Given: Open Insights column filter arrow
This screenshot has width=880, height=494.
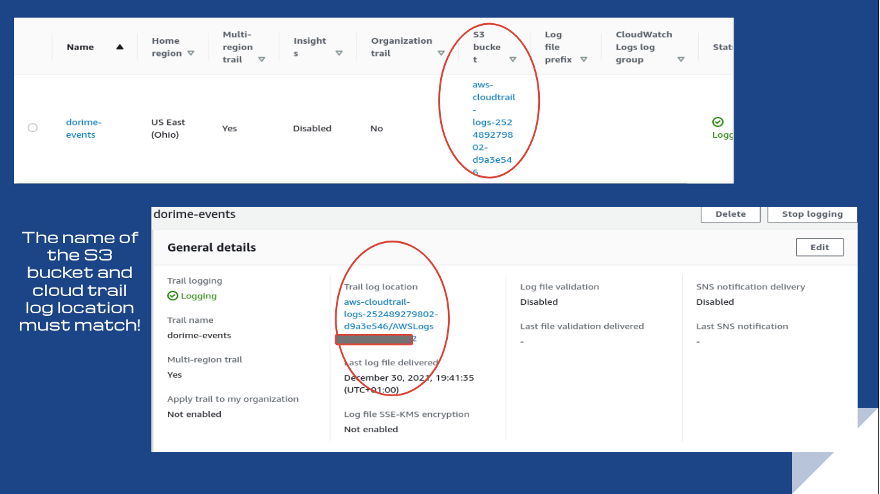Looking at the screenshot, I should [339, 53].
